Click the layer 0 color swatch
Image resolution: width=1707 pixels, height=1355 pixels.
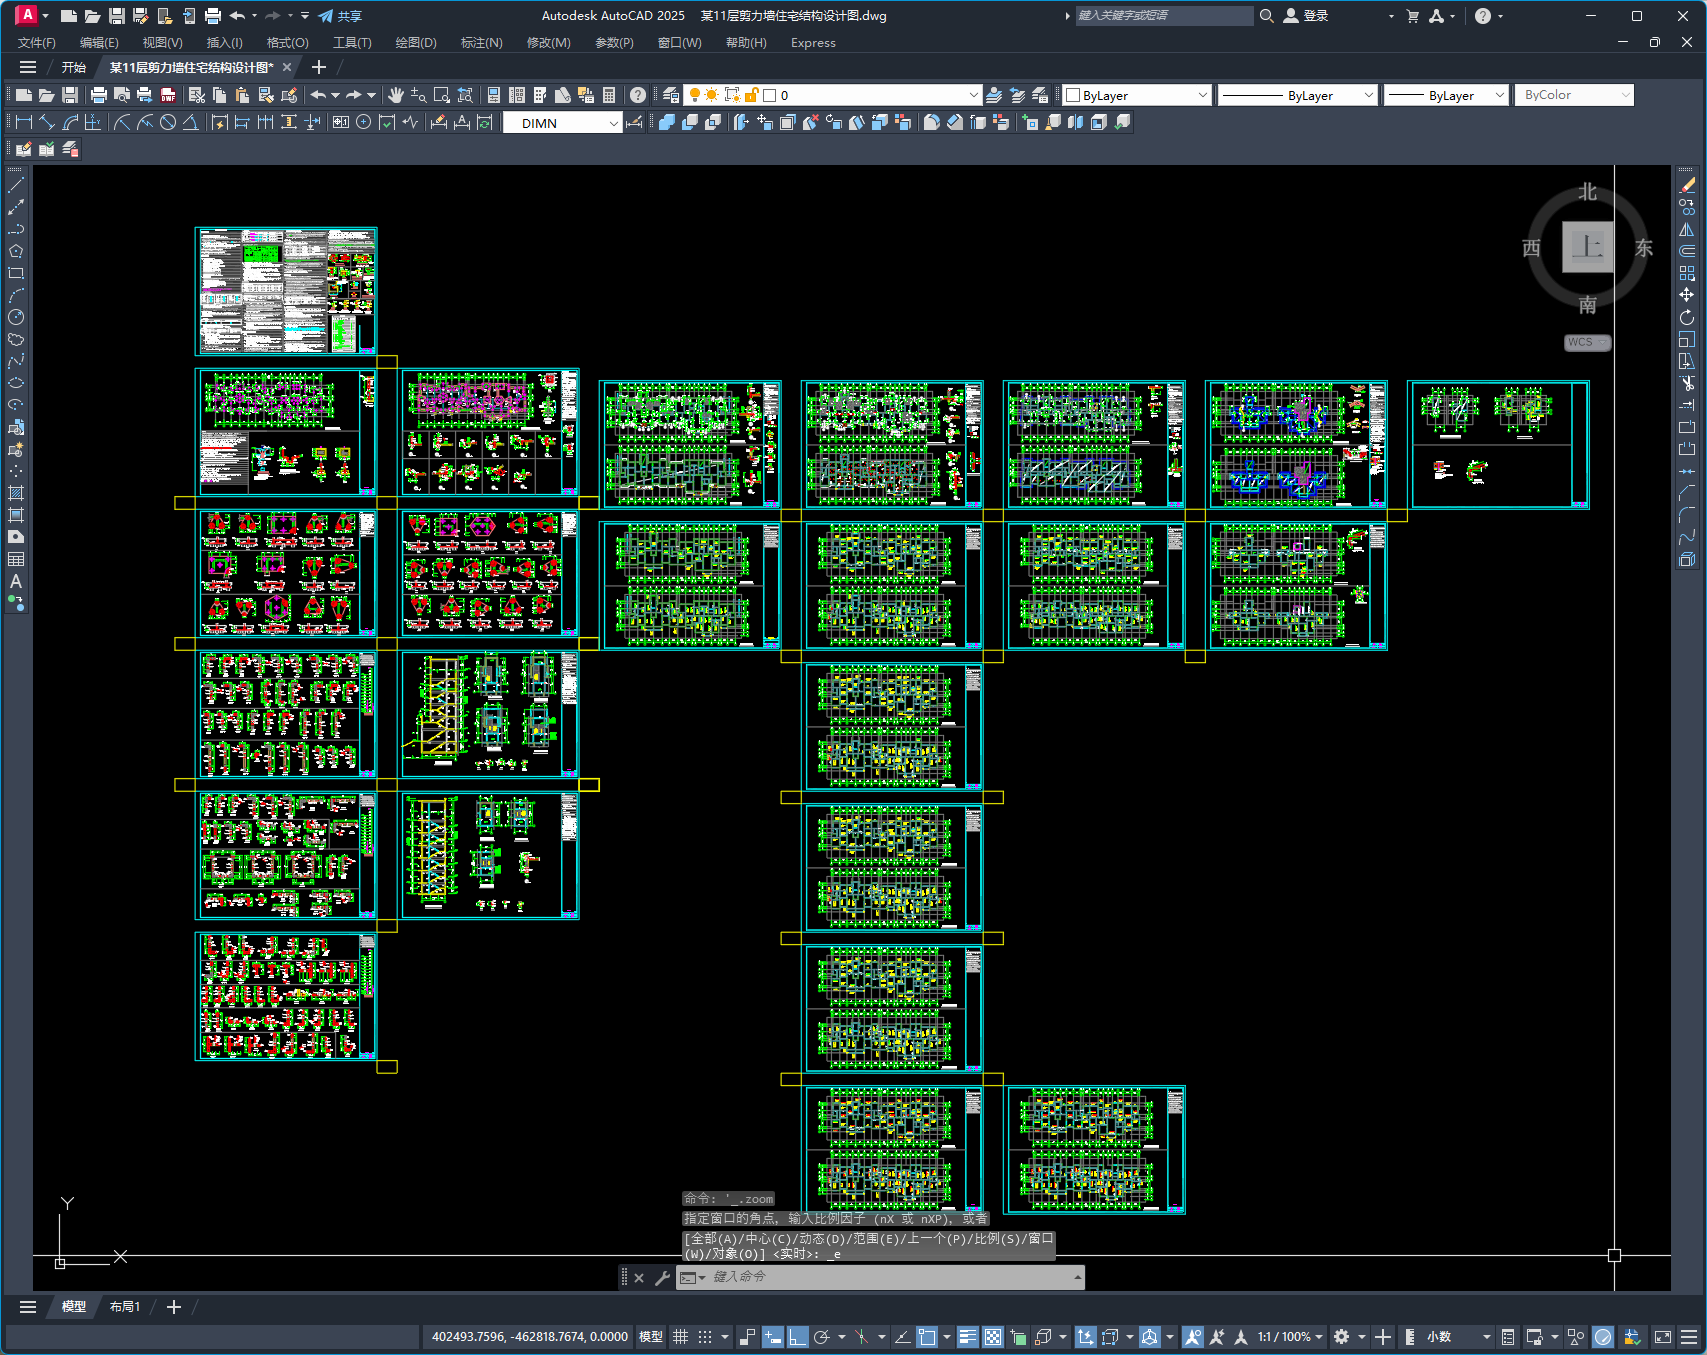point(769,95)
